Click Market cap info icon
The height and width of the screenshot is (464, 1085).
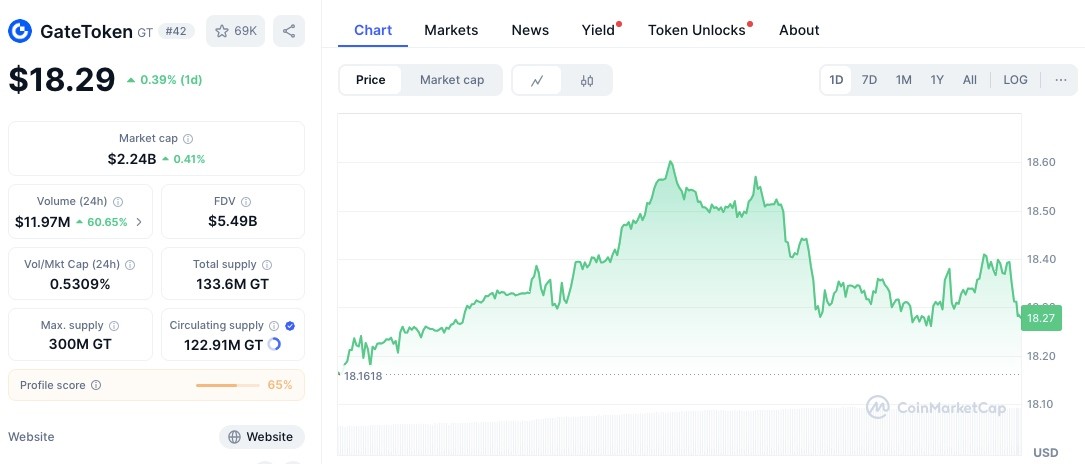point(188,139)
